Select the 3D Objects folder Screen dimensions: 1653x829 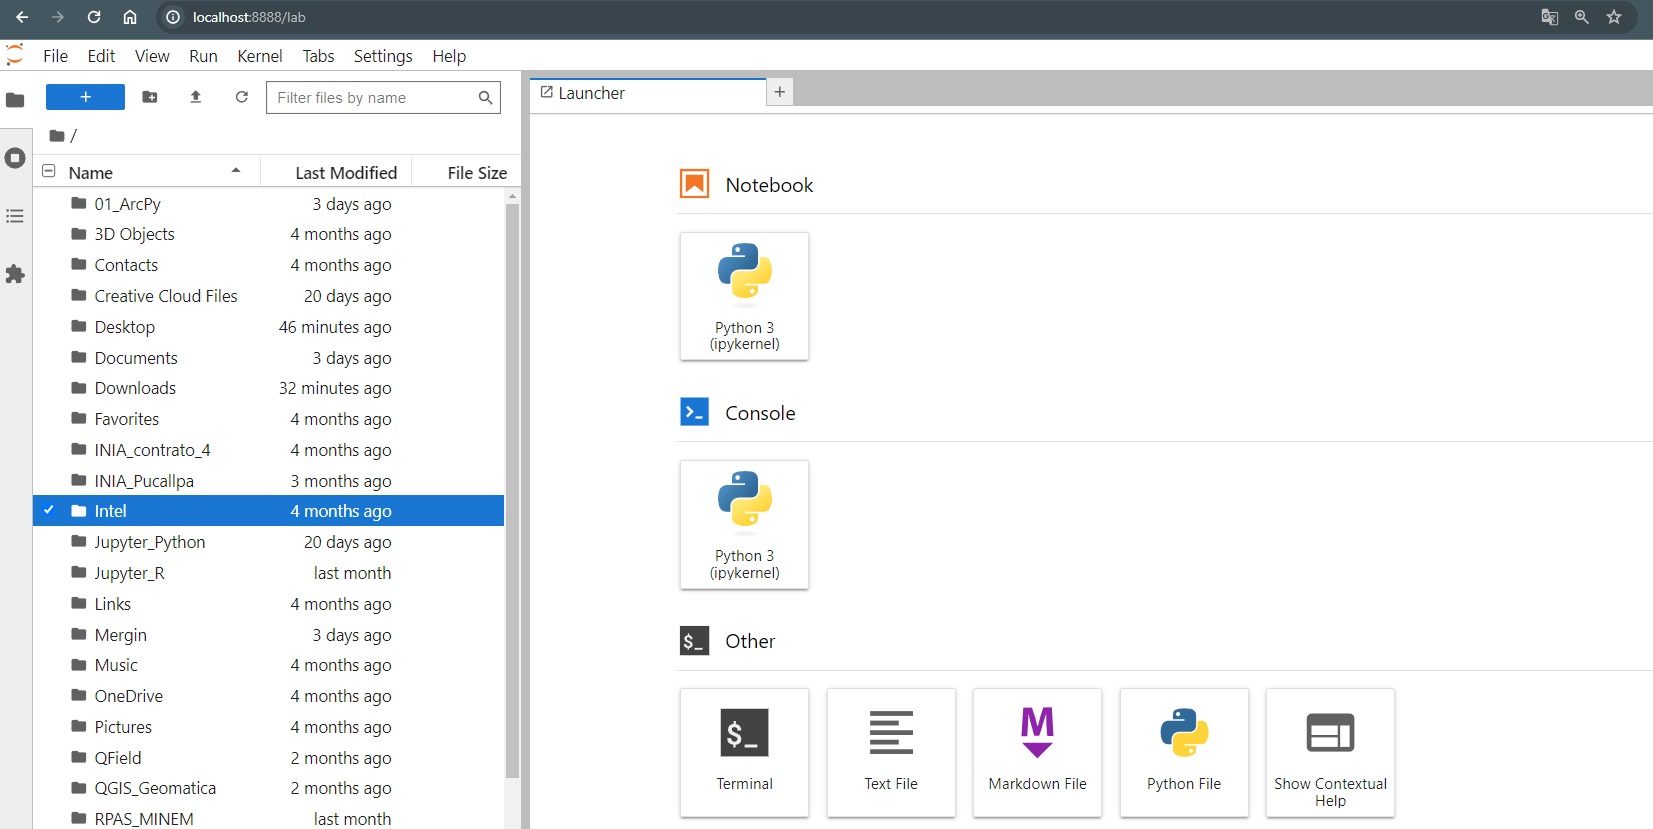pyautogui.click(x=268, y=234)
